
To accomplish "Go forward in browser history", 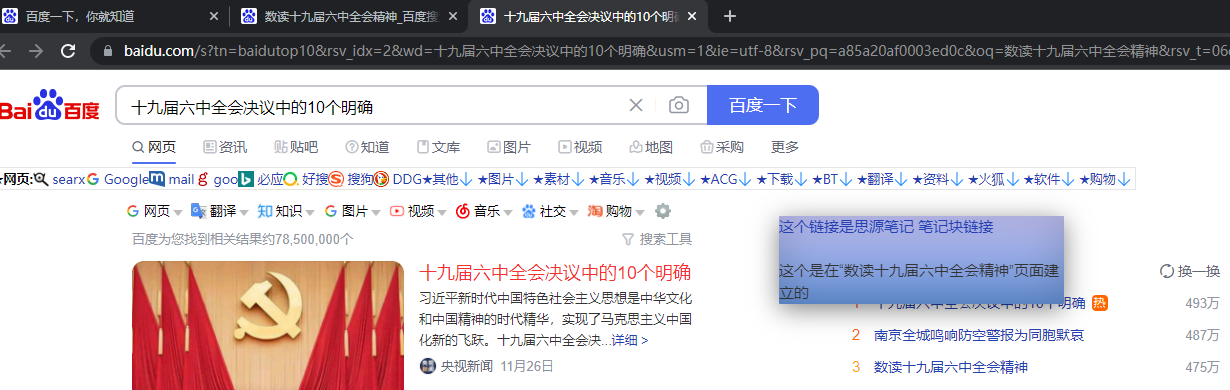I will tap(35, 50).
